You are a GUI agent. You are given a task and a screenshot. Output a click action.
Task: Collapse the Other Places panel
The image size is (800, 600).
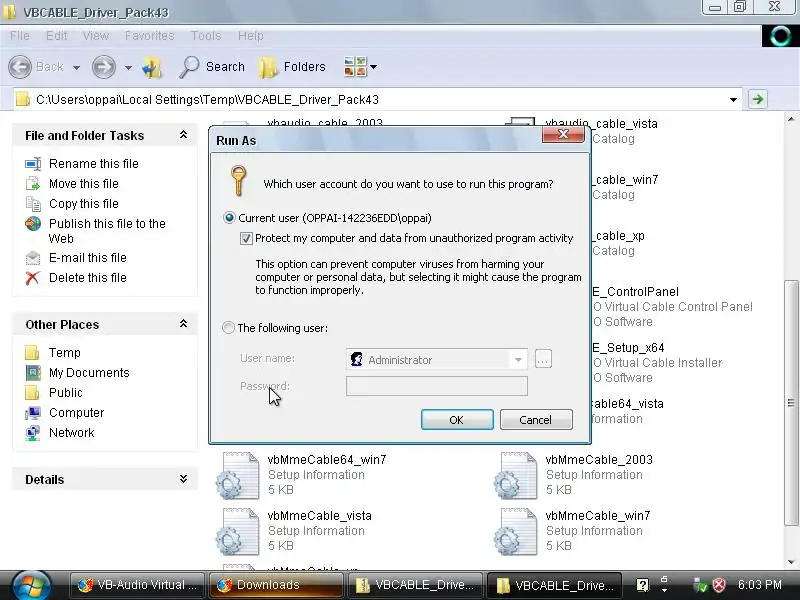(x=183, y=324)
